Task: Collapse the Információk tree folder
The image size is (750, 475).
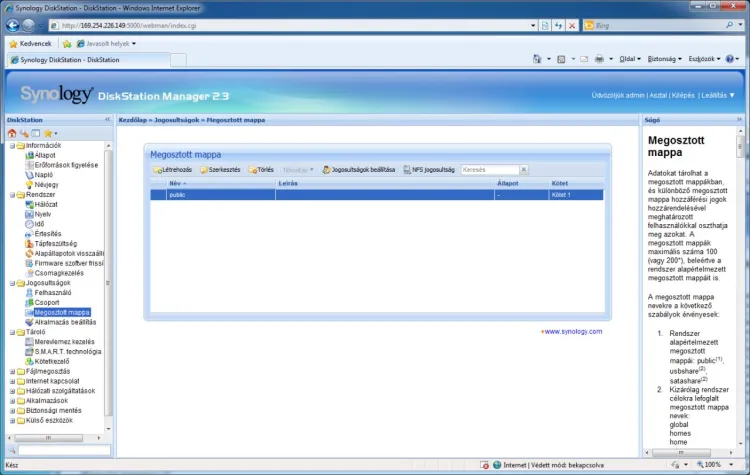Action: [x=12, y=146]
